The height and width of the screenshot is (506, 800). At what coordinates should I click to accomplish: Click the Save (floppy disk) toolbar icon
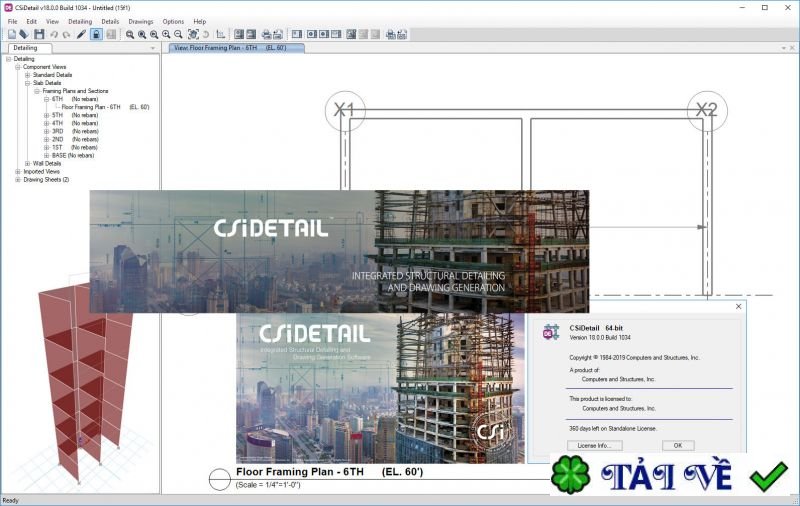tap(39, 34)
